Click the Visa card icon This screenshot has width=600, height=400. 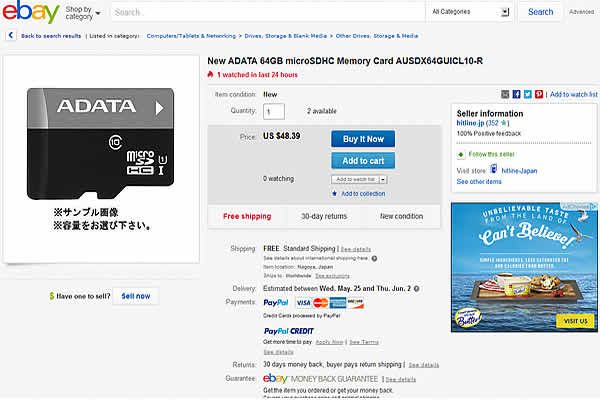coord(303,303)
